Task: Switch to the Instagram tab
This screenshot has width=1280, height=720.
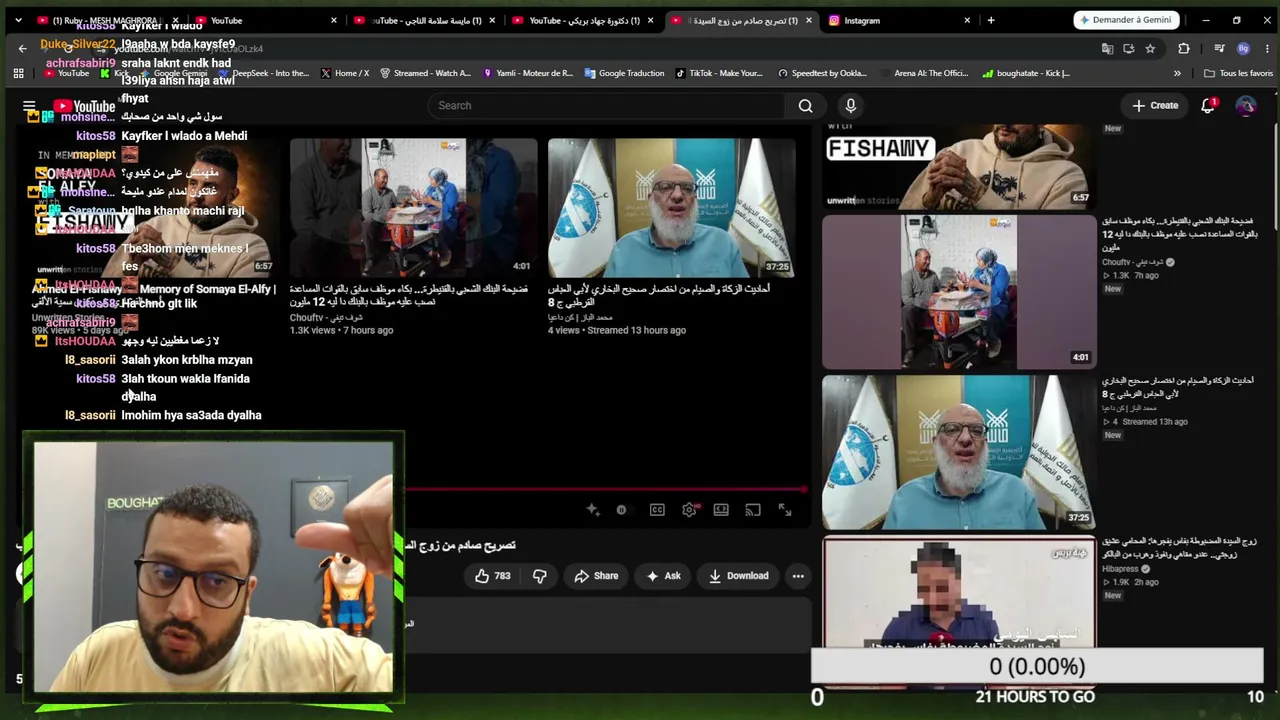Action: [x=898, y=20]
